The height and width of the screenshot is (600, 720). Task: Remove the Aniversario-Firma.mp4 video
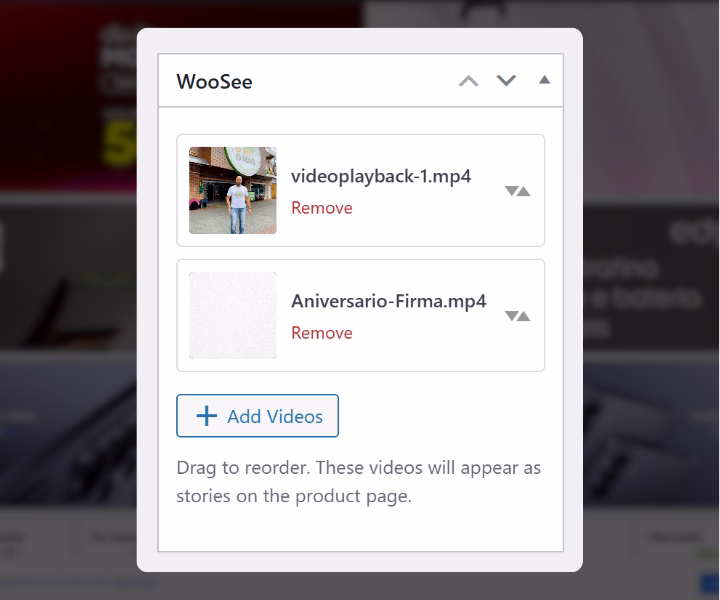321,333
